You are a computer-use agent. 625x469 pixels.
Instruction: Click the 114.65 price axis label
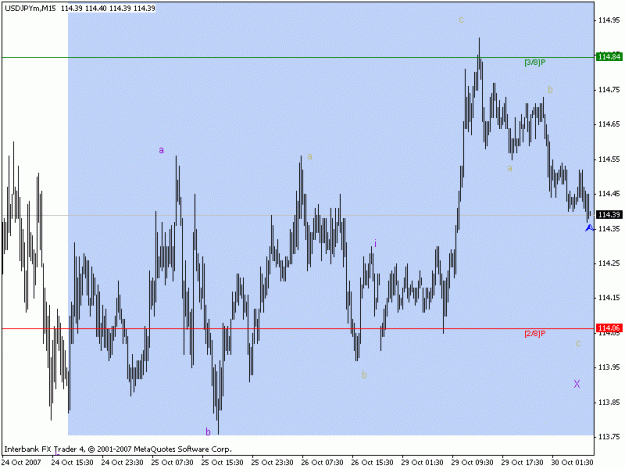pos(609,124)
